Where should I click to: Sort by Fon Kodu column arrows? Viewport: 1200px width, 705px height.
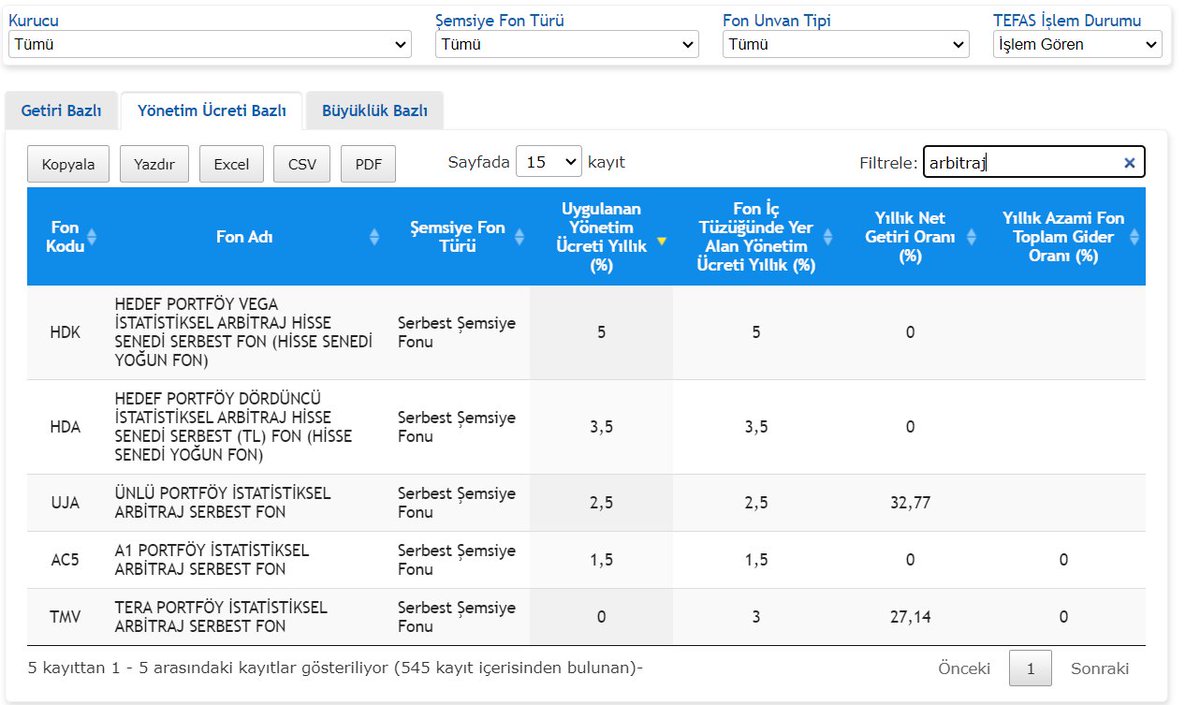click(92, 237)
